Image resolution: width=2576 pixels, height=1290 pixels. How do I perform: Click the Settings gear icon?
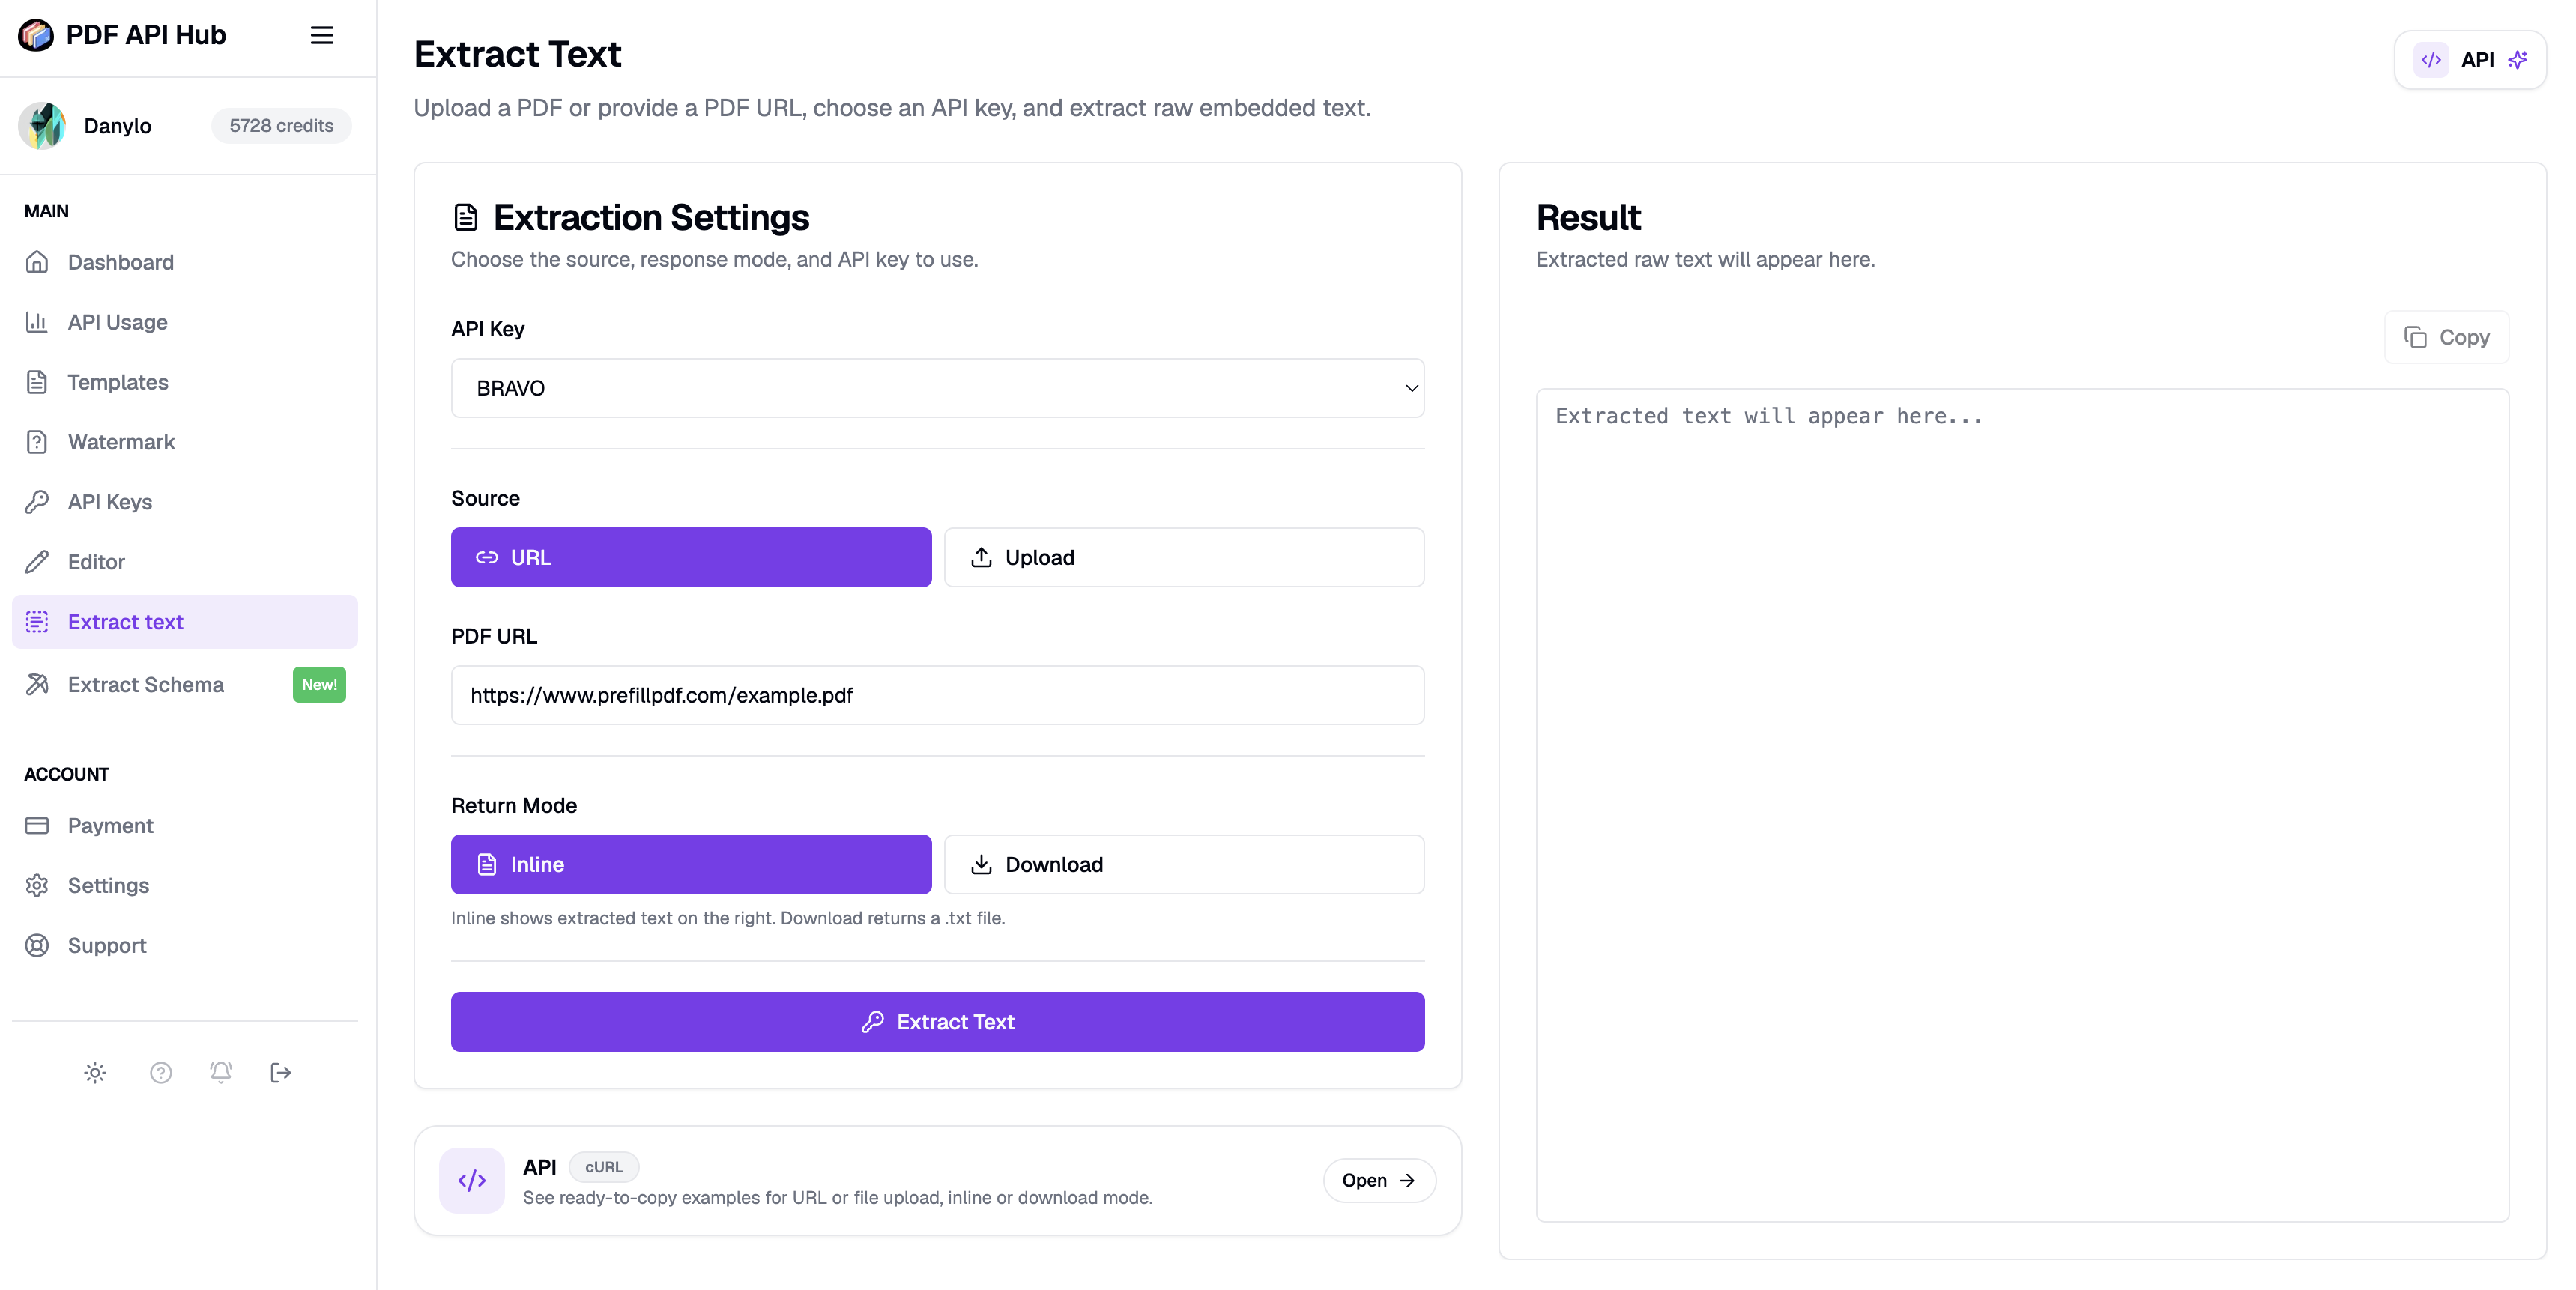(x=37, y=886)
